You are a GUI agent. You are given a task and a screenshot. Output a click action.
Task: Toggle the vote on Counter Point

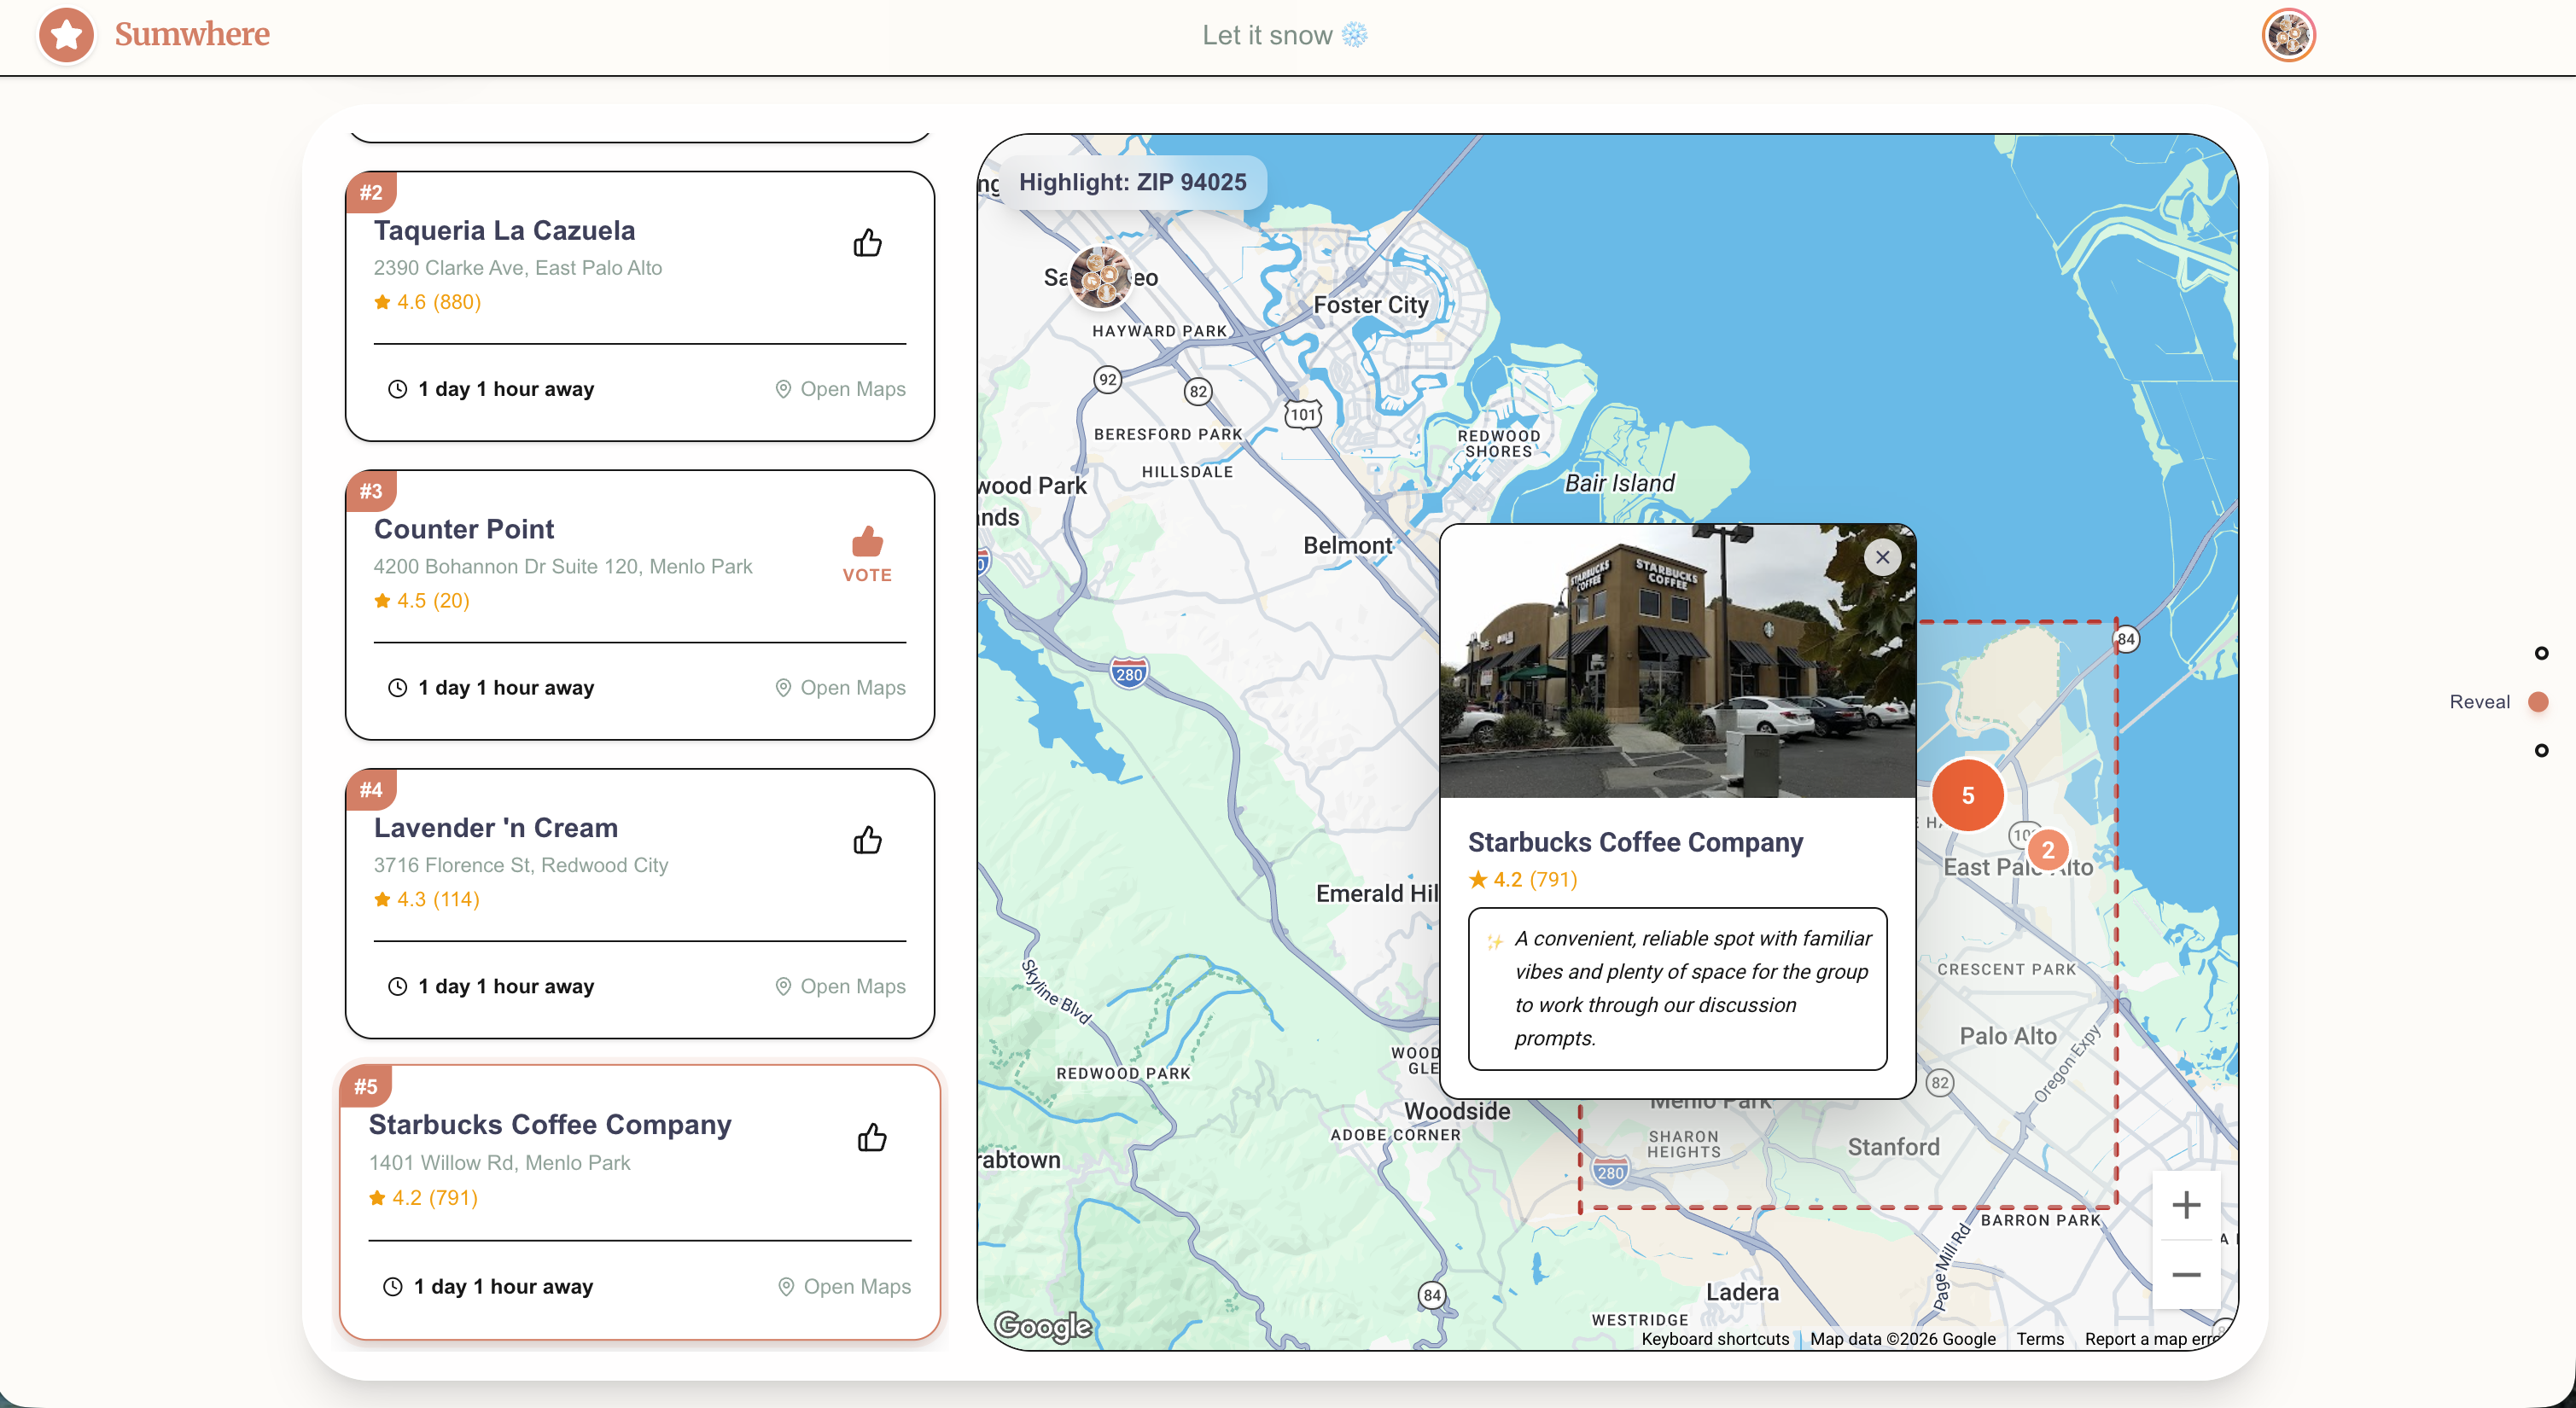867,553
